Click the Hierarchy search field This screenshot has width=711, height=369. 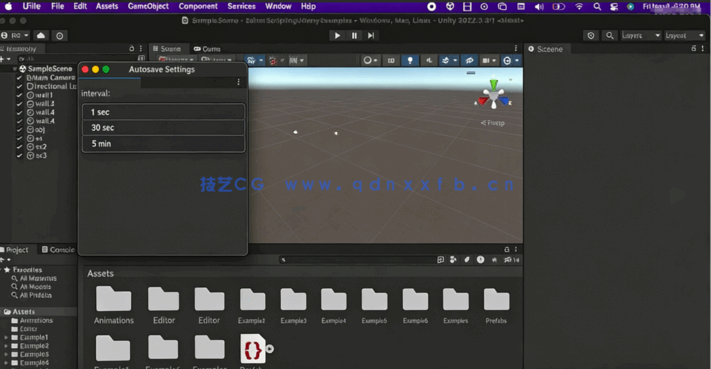pos(76,58)
